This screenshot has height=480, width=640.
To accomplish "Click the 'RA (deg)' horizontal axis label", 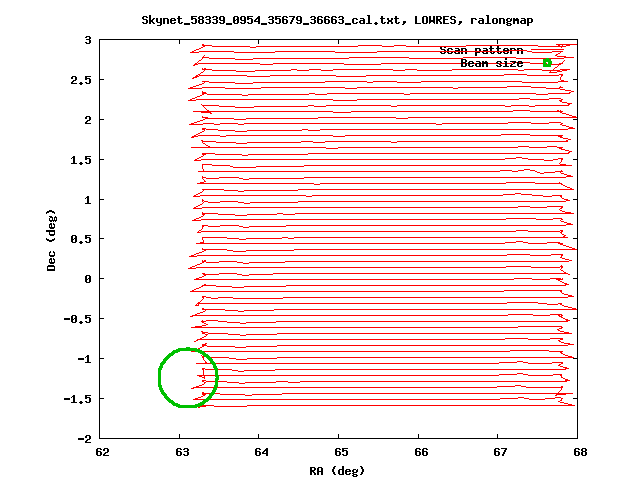I will 337,471.
